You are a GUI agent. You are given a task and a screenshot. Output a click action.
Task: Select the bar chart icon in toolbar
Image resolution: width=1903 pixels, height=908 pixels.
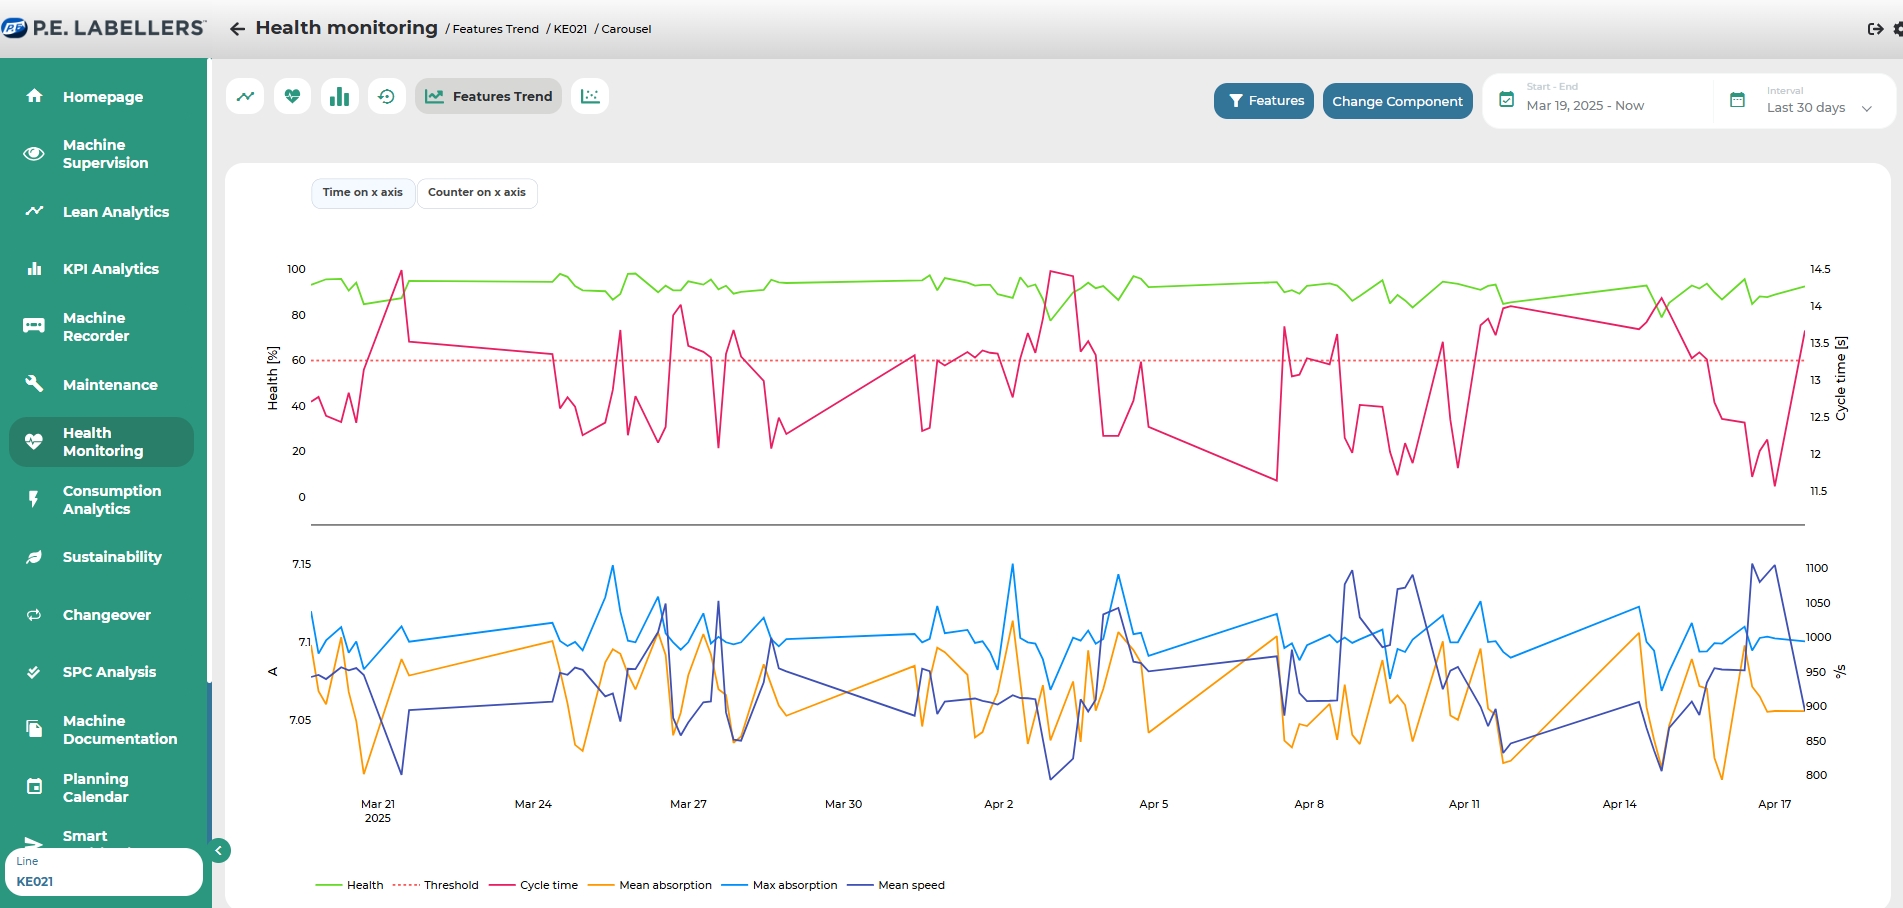(340, 97)
